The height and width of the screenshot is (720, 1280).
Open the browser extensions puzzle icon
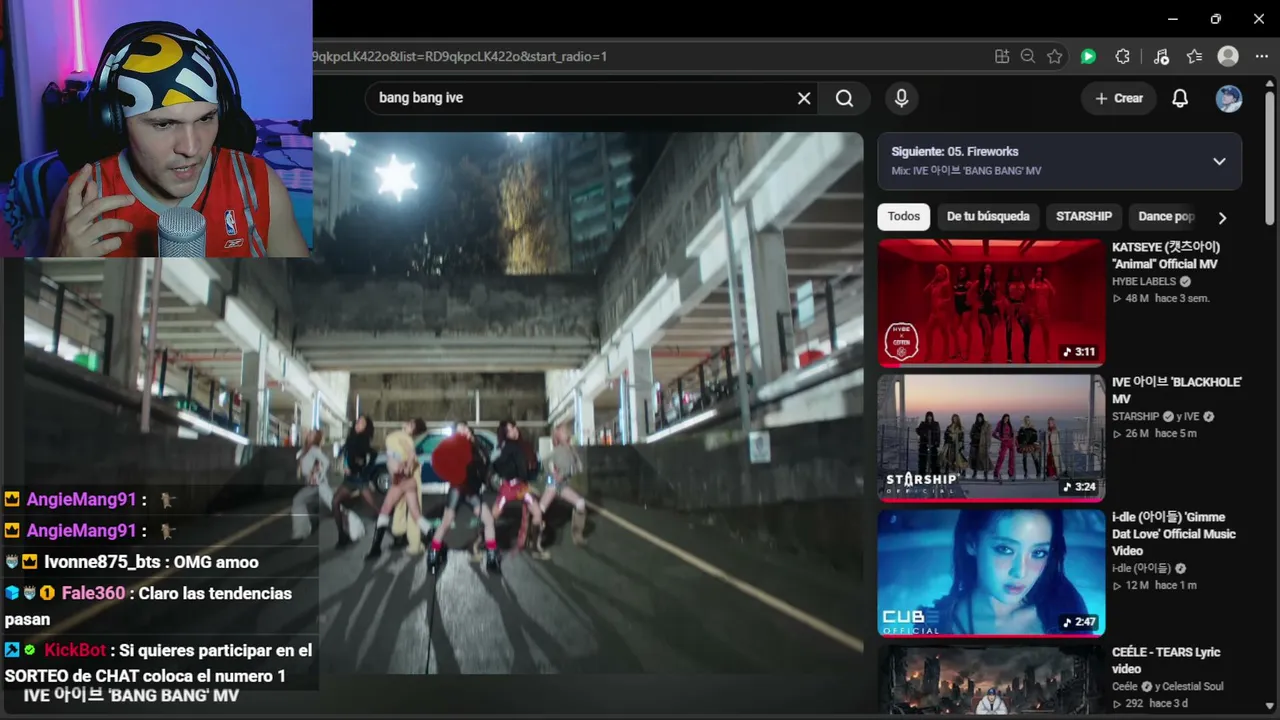pos(1122,57)
